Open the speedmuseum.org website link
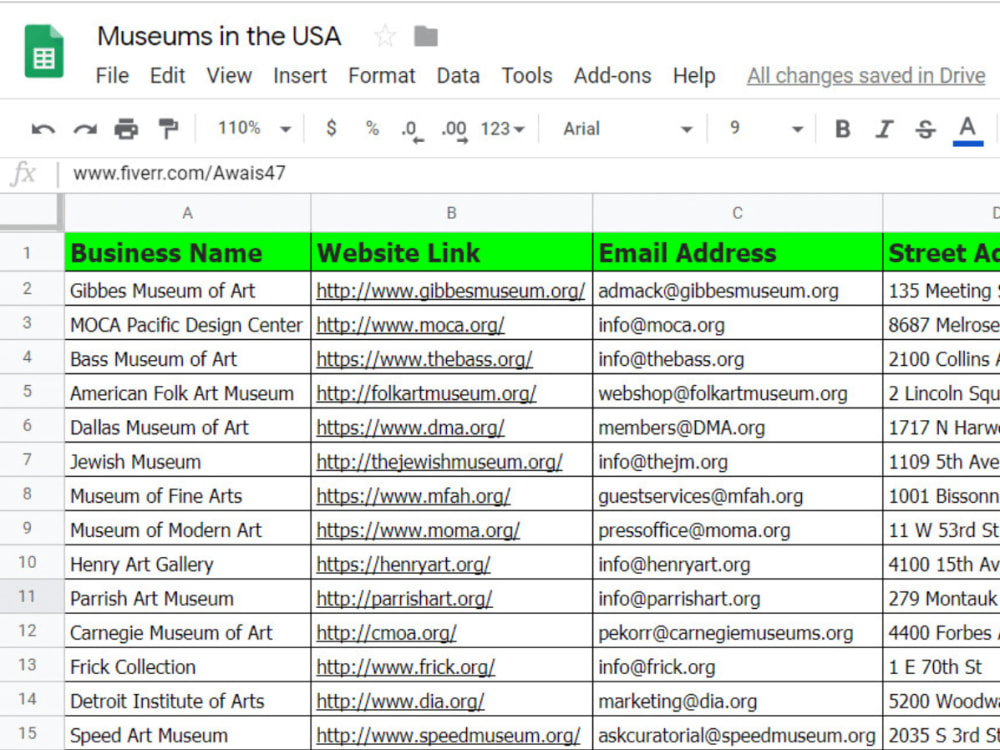1000x750 pixels. tap(448, 736)
